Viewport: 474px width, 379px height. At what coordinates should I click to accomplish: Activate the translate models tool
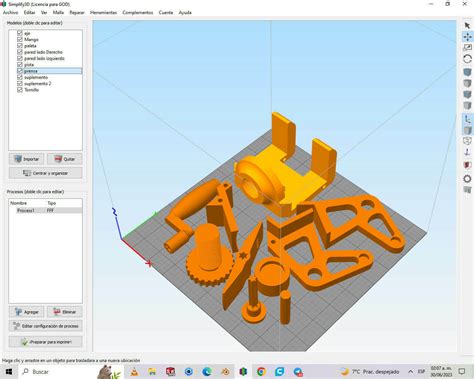point(467,37)
